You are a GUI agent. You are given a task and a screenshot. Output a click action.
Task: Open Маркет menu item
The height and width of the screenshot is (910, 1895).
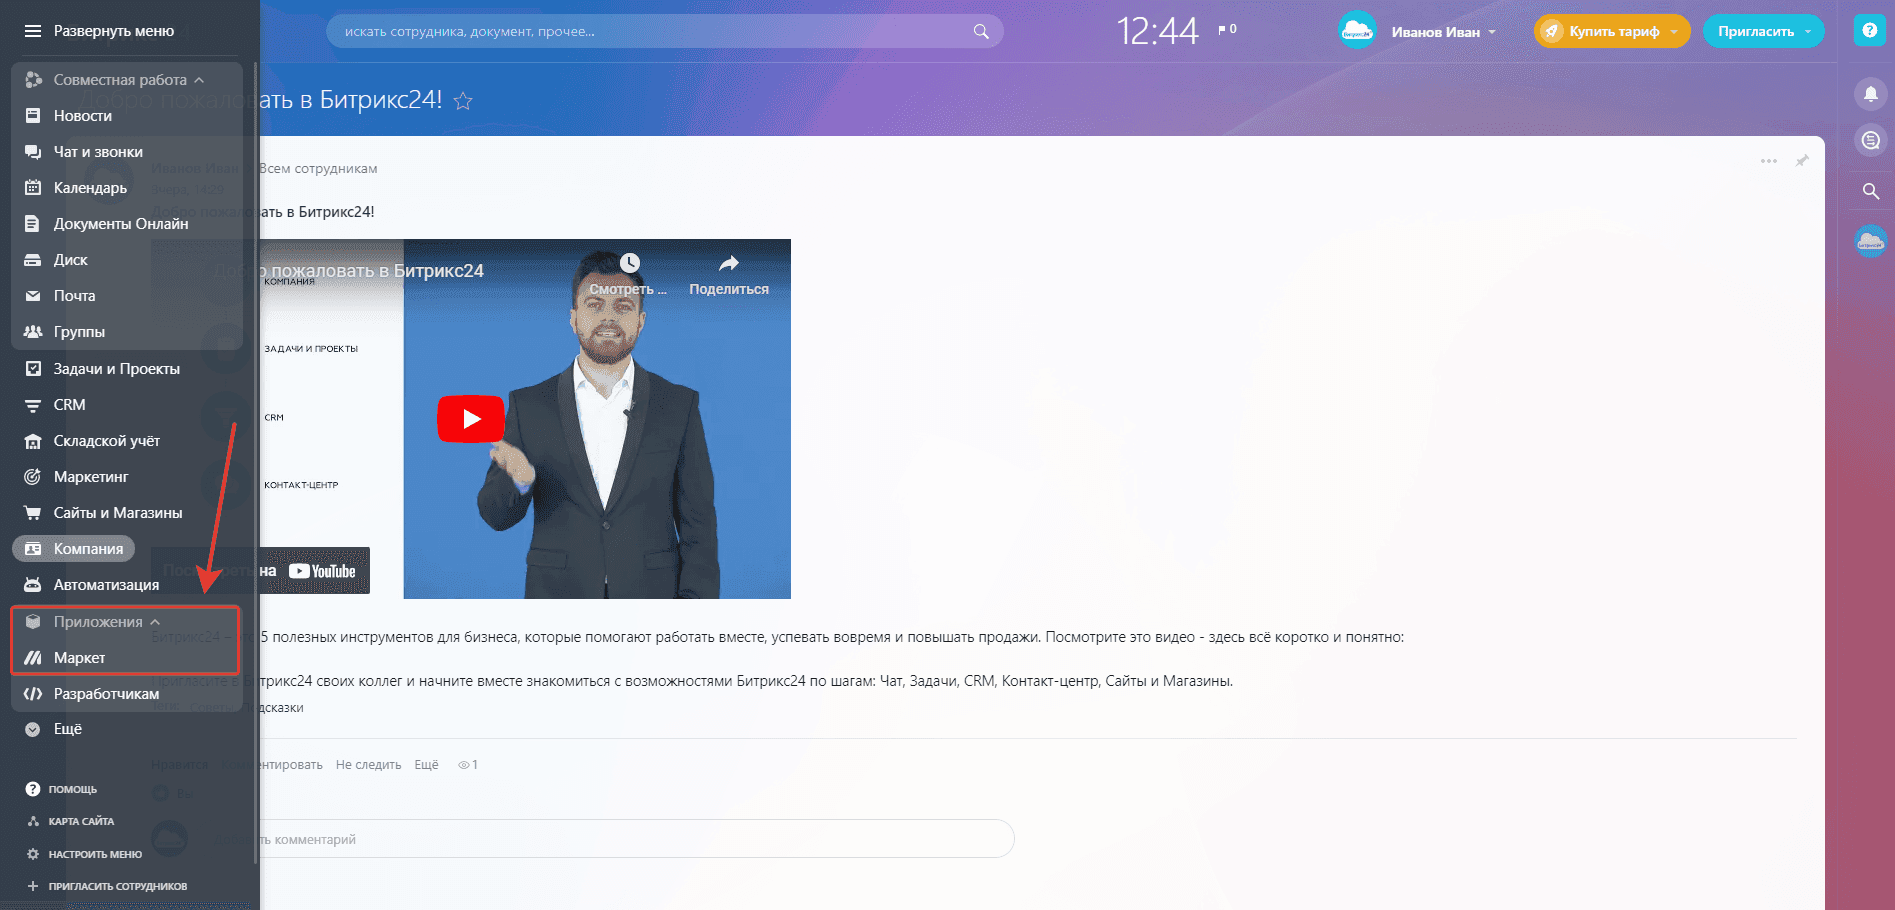79,658
